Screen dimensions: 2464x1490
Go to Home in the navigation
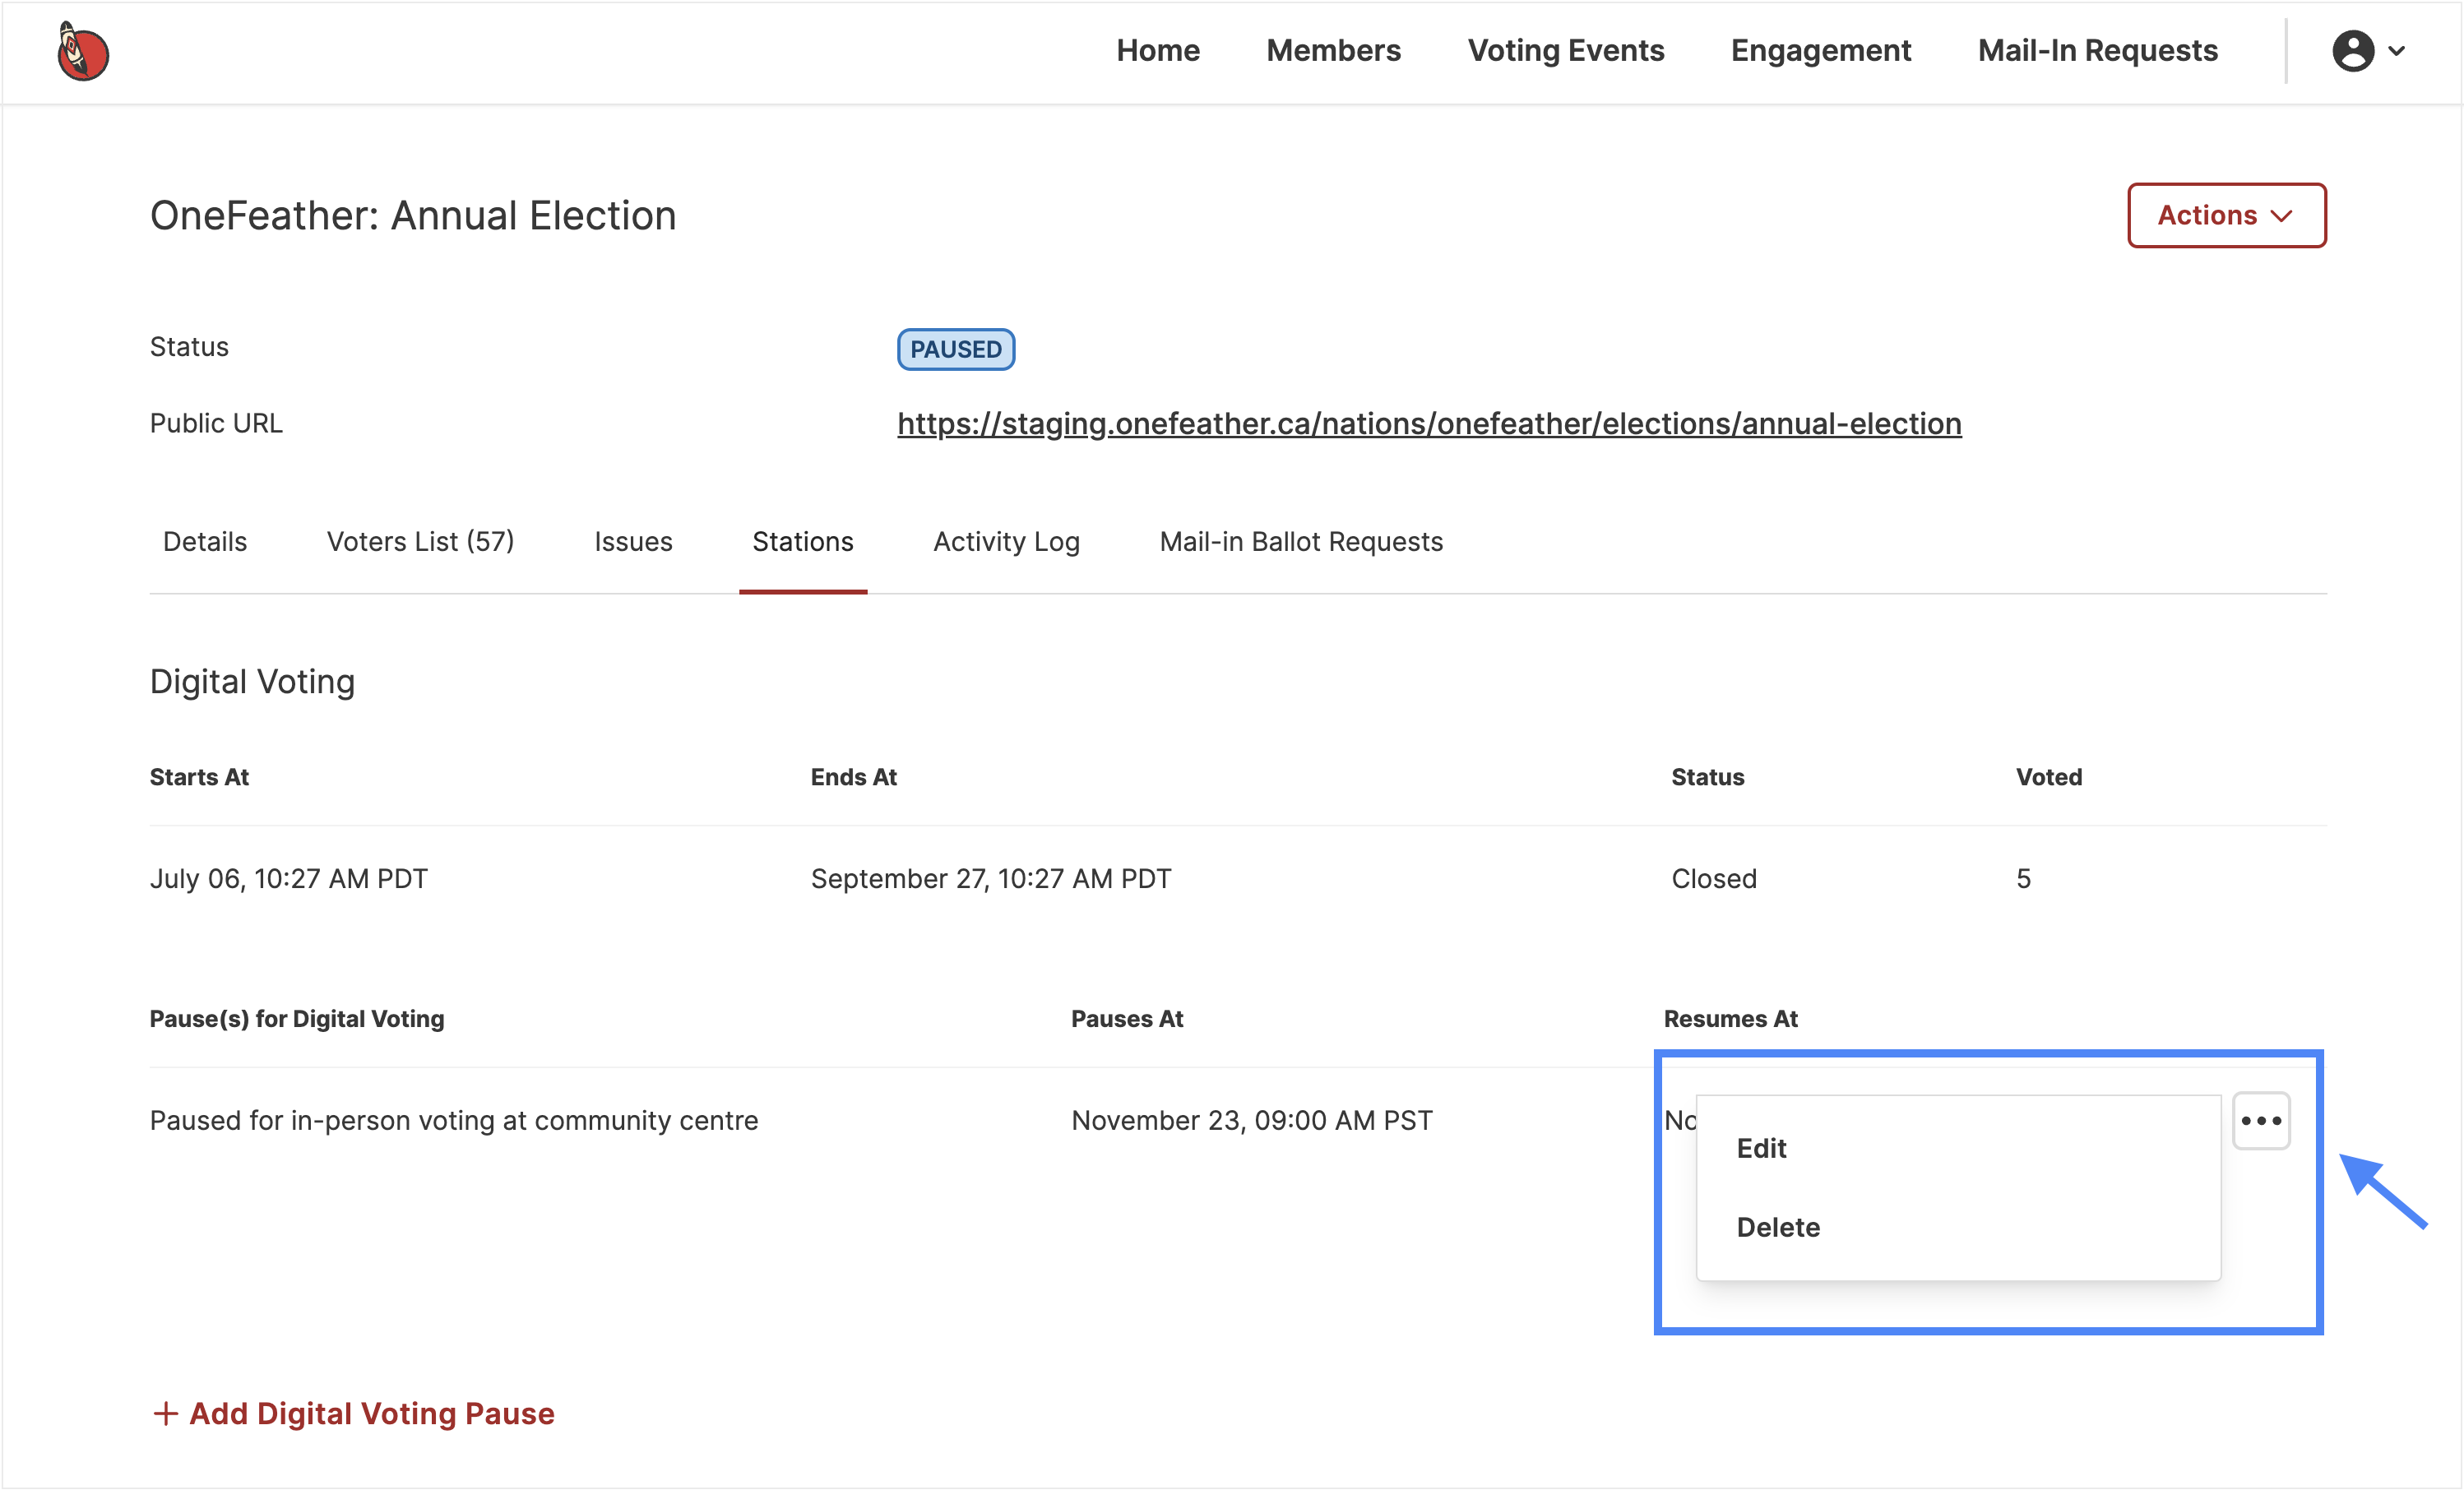point(1158,51)
